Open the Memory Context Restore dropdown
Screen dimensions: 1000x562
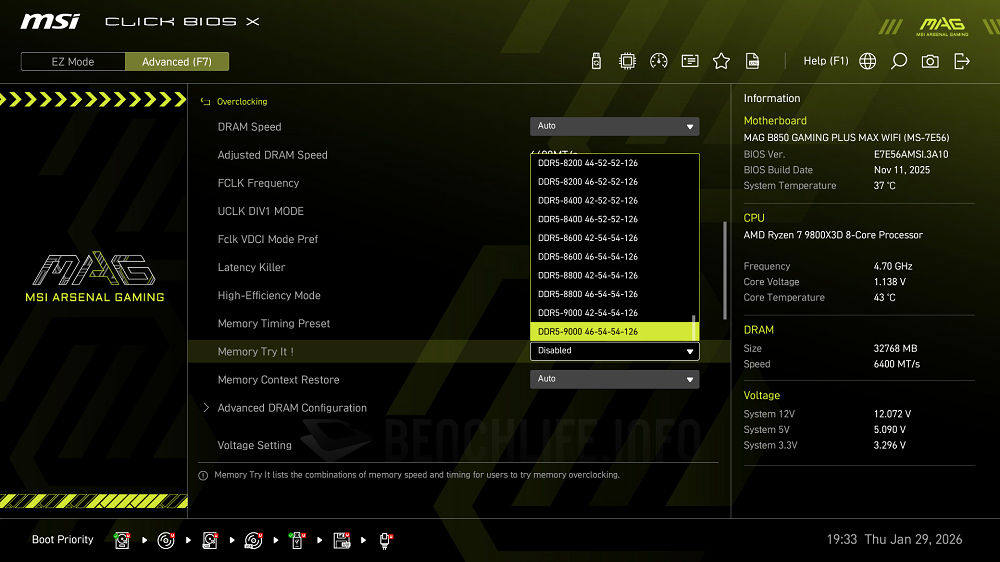615,379
